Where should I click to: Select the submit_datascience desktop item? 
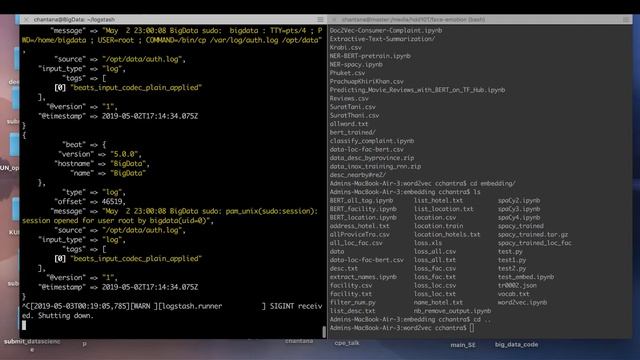pyautogui.click(x=32, y=344)
